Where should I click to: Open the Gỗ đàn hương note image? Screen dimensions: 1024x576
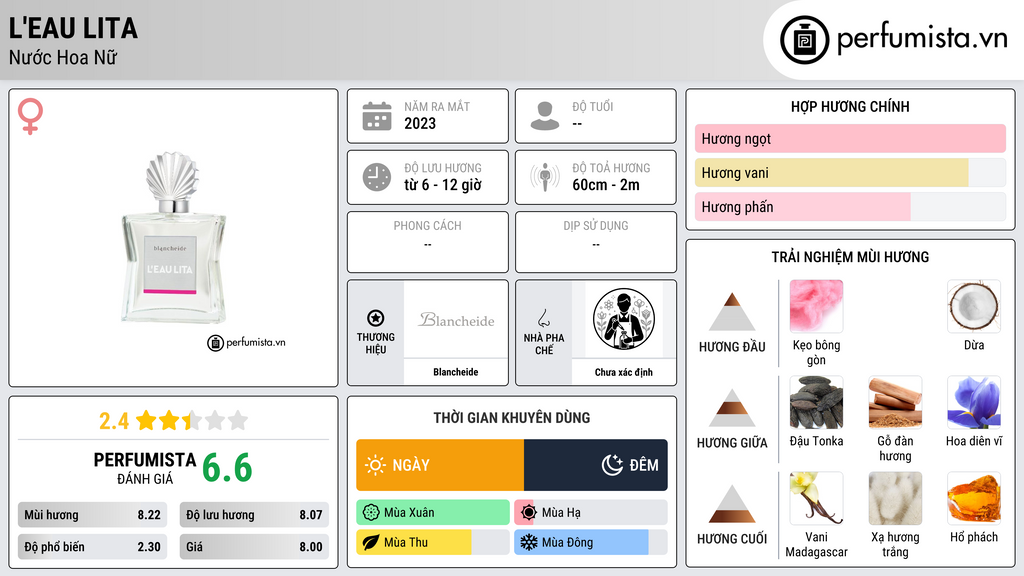(895, 402)
